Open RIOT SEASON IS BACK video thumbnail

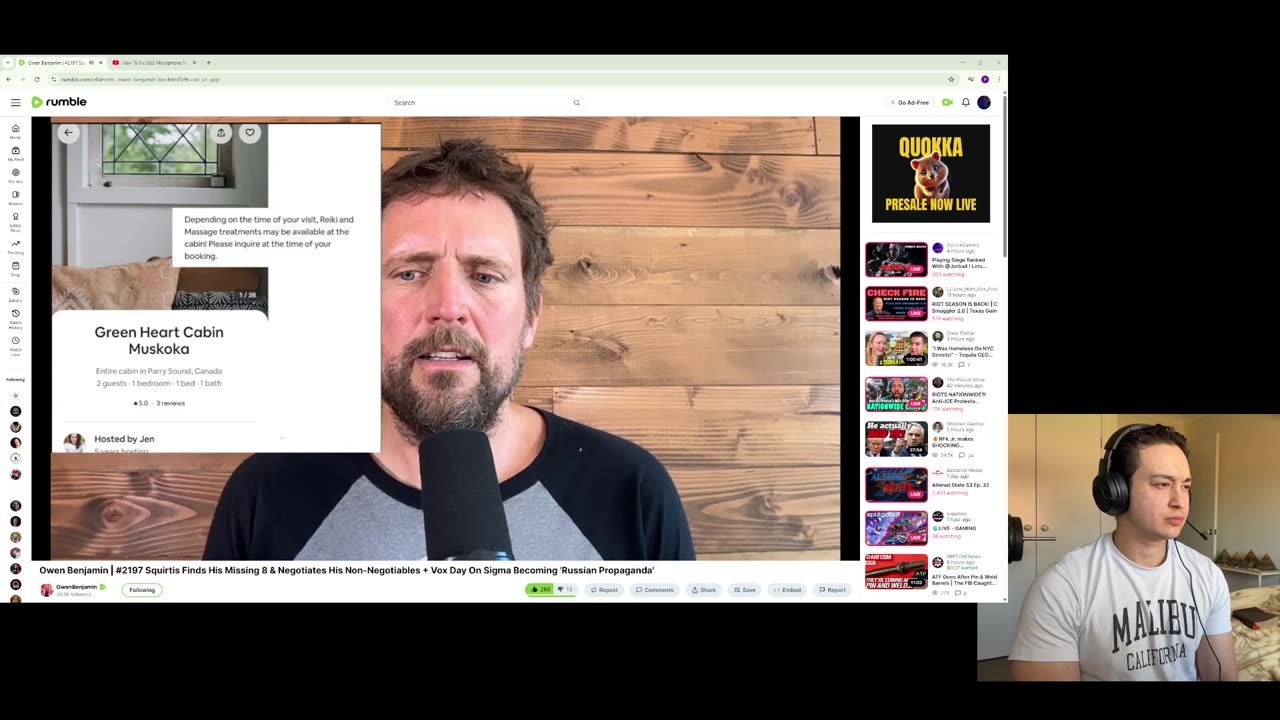pyautogui.click(x=896, y=304)
